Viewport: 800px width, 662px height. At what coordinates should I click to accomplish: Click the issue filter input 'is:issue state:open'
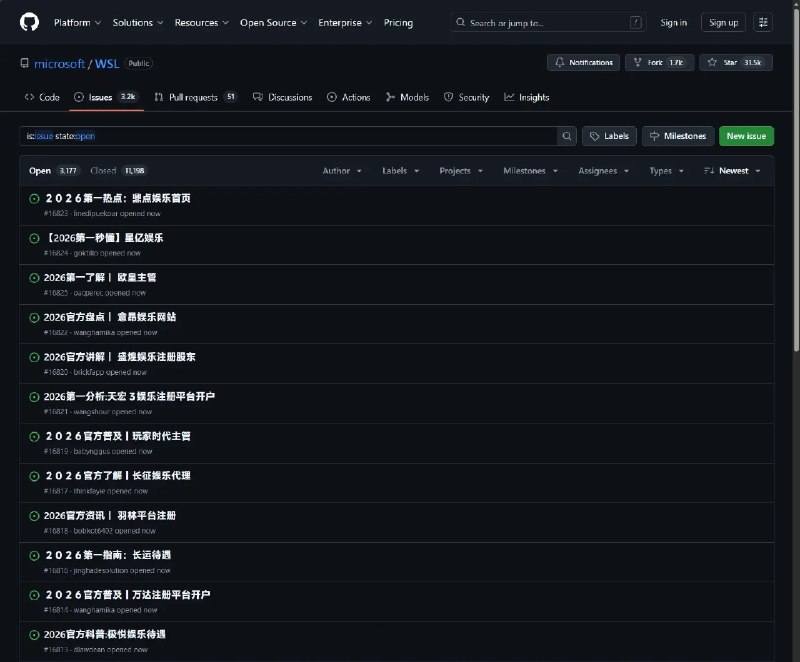(x=288, y=136)
